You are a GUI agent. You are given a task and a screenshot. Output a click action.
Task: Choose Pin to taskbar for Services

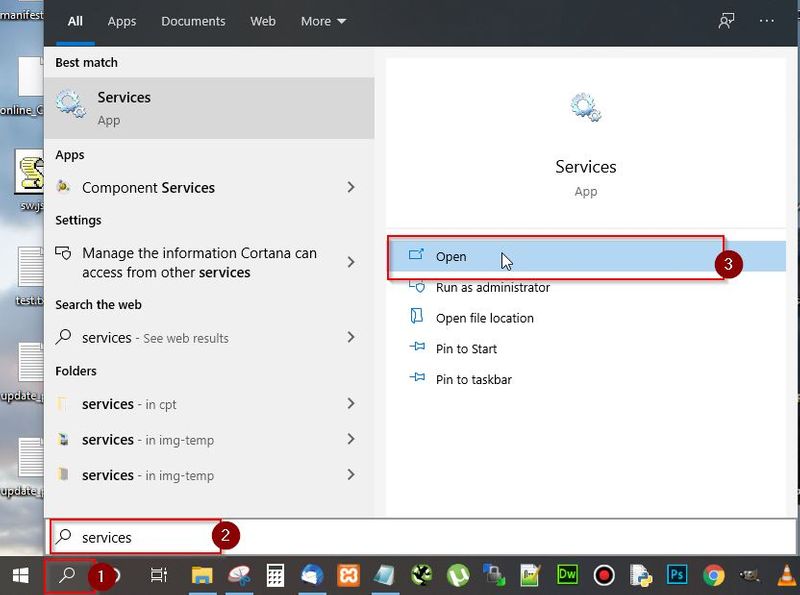coord(586,379)
